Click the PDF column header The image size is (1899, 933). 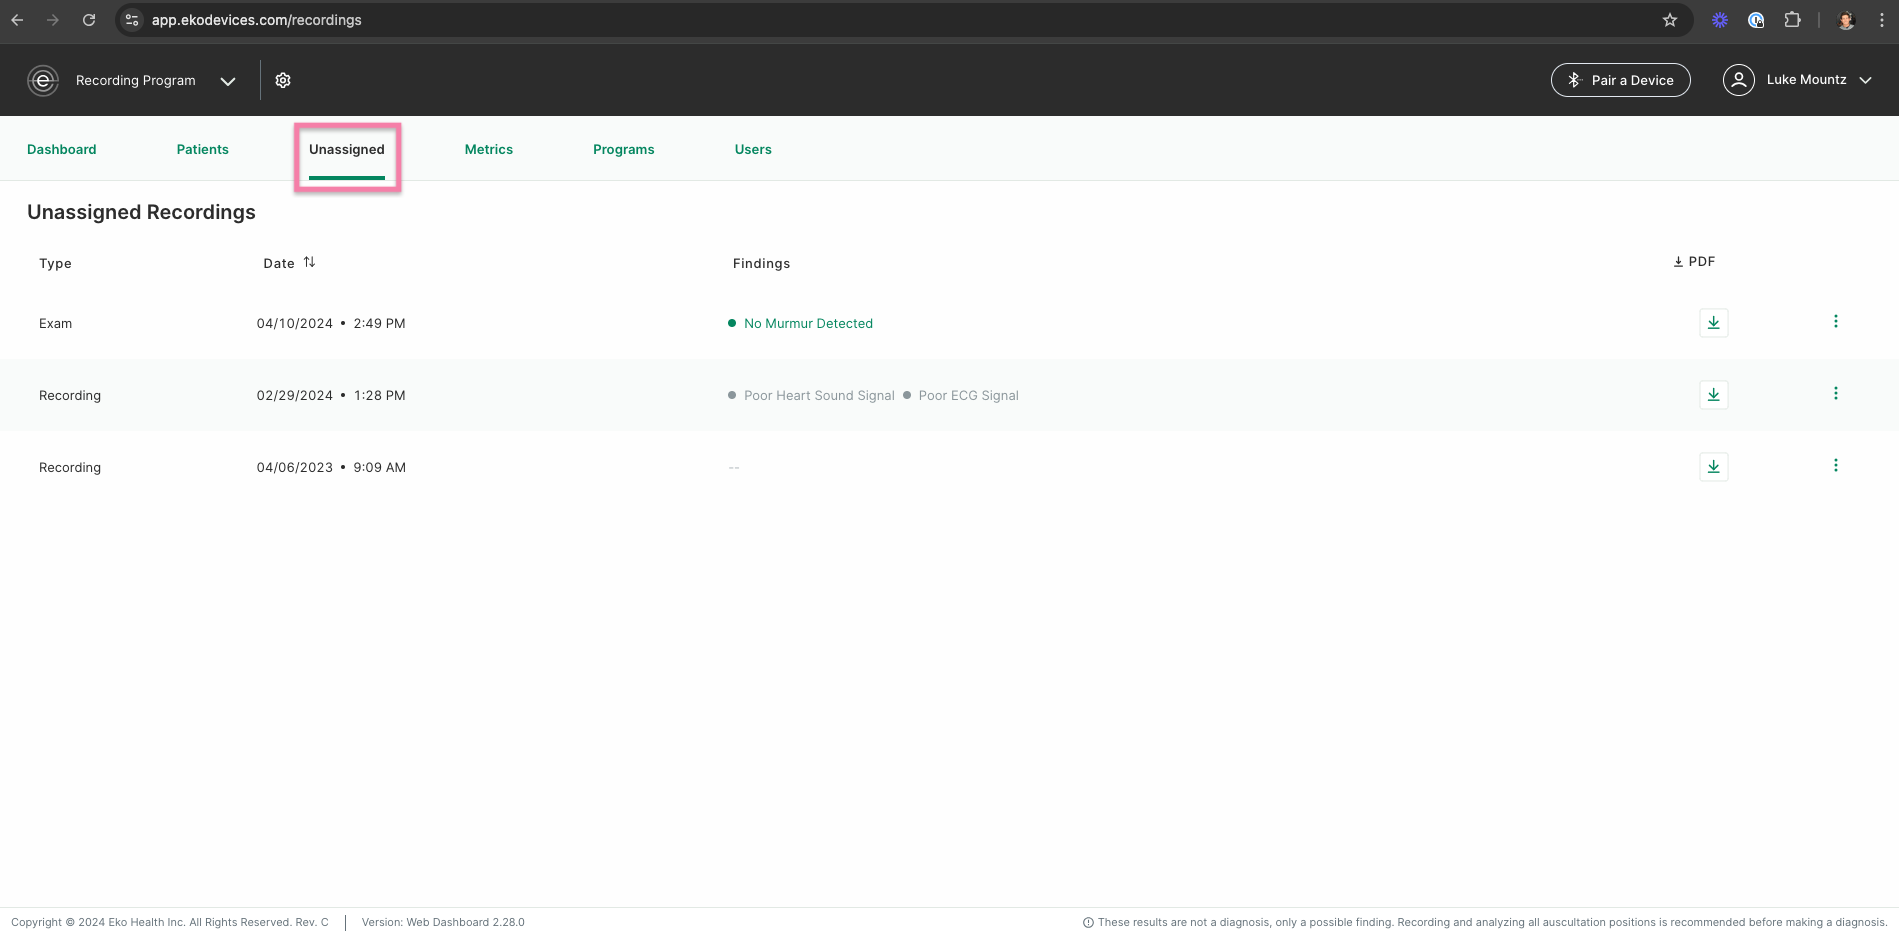[1694, 262]
